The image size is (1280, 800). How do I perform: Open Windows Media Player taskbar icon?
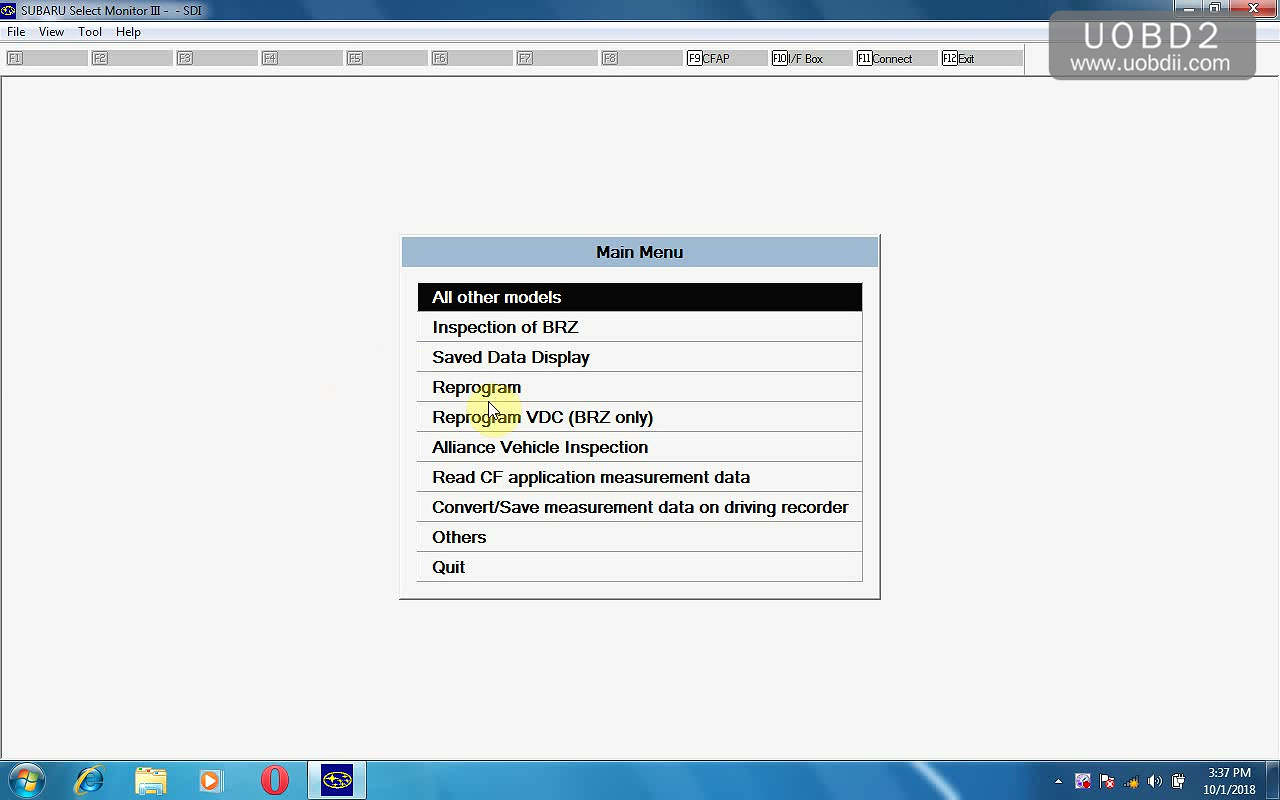(x=210, y=780)
